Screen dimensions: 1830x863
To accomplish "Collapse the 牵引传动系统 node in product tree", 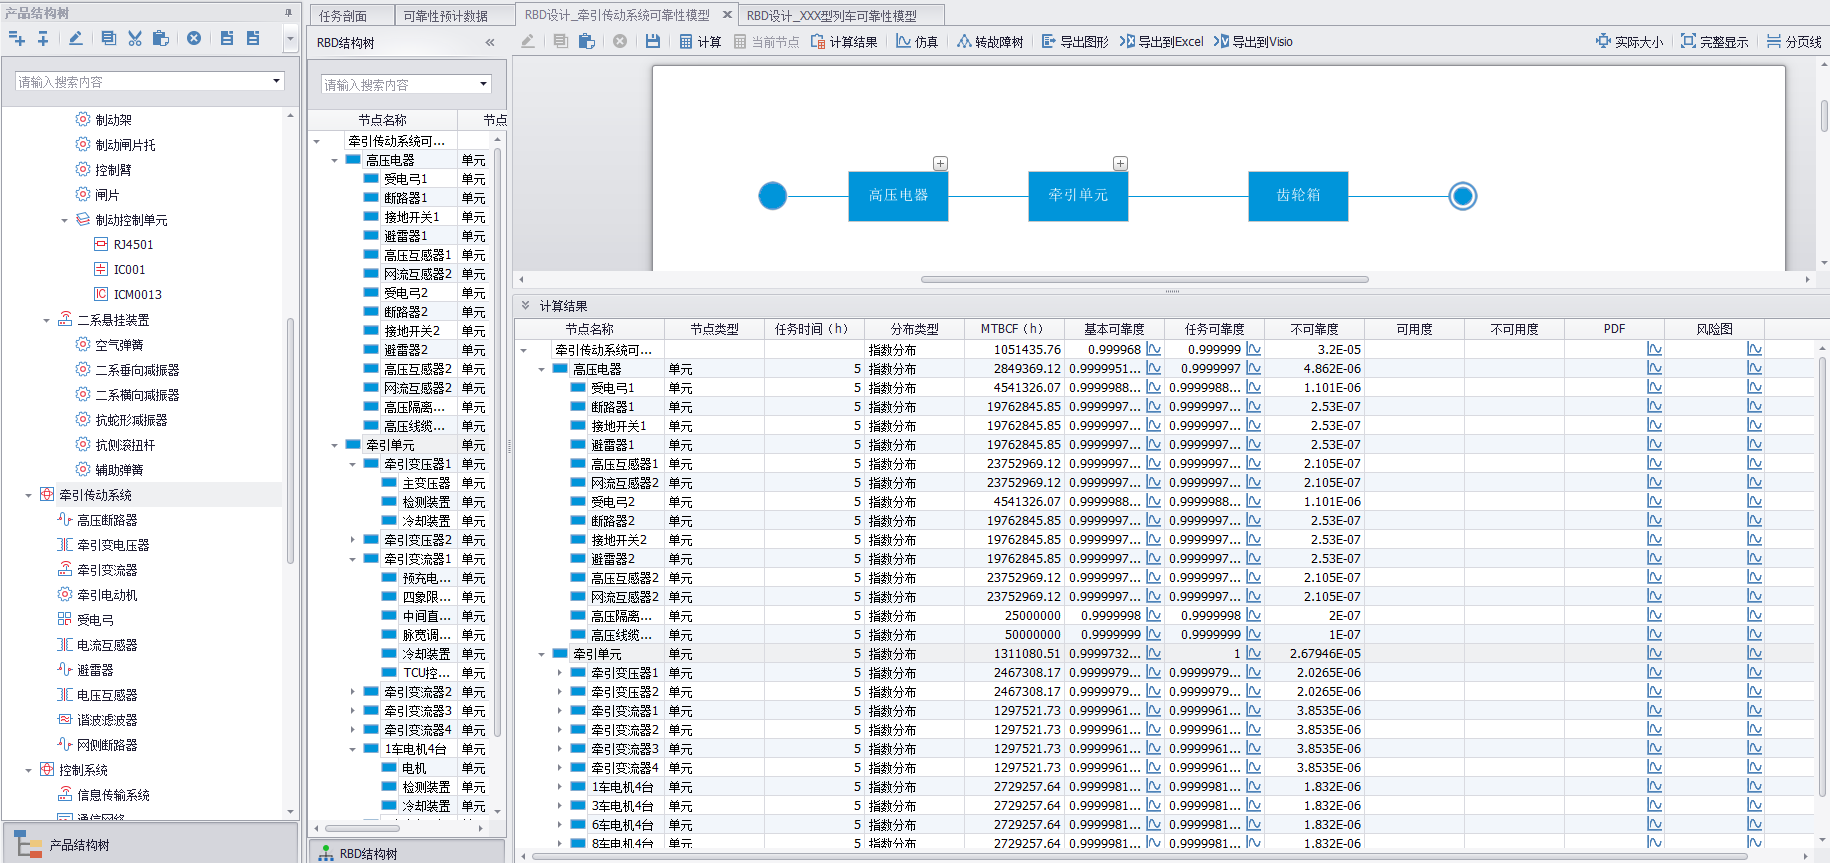I will (28, 495).
